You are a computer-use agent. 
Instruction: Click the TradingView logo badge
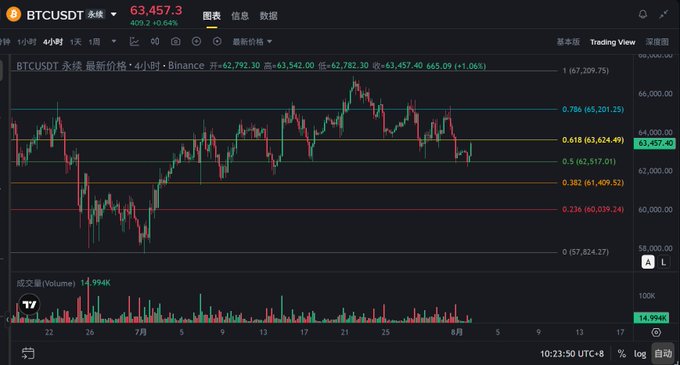coord(29,304)
